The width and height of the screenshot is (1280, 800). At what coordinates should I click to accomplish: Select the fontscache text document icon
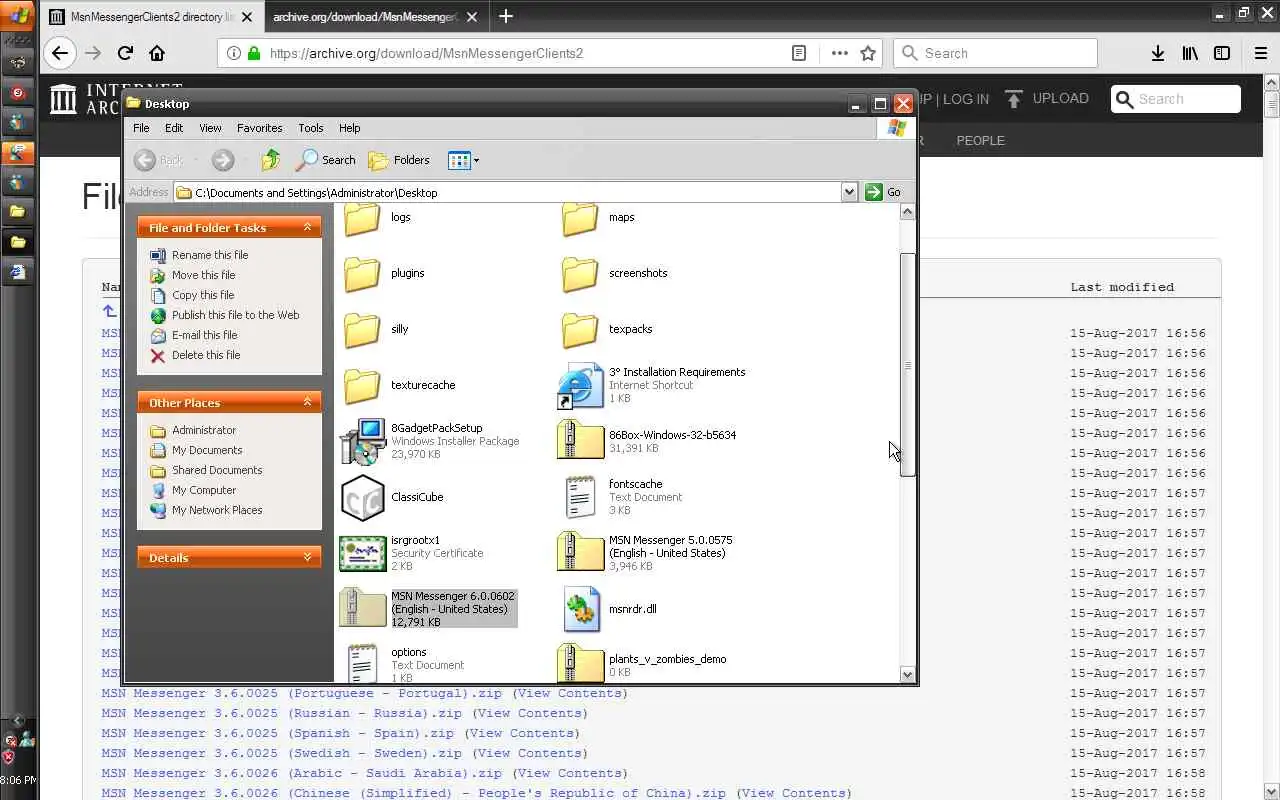point(580,497)
